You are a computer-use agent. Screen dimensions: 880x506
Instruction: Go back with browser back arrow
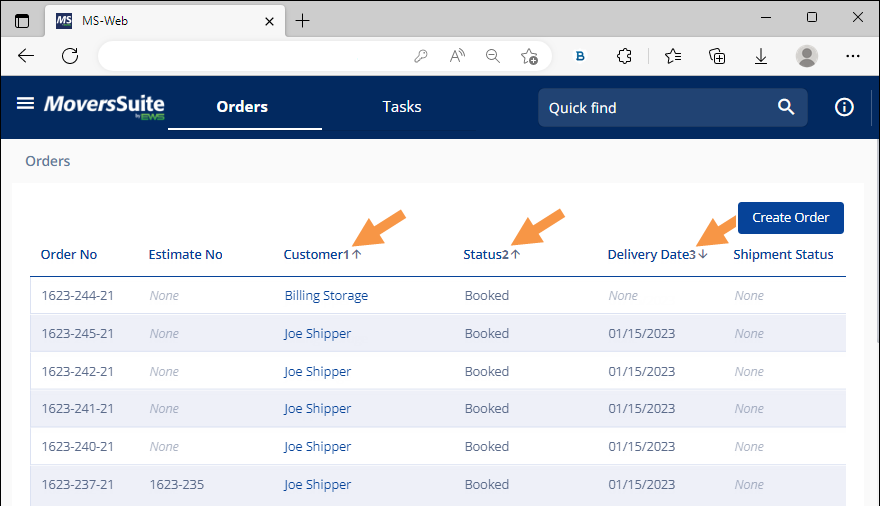click(26, 56)
